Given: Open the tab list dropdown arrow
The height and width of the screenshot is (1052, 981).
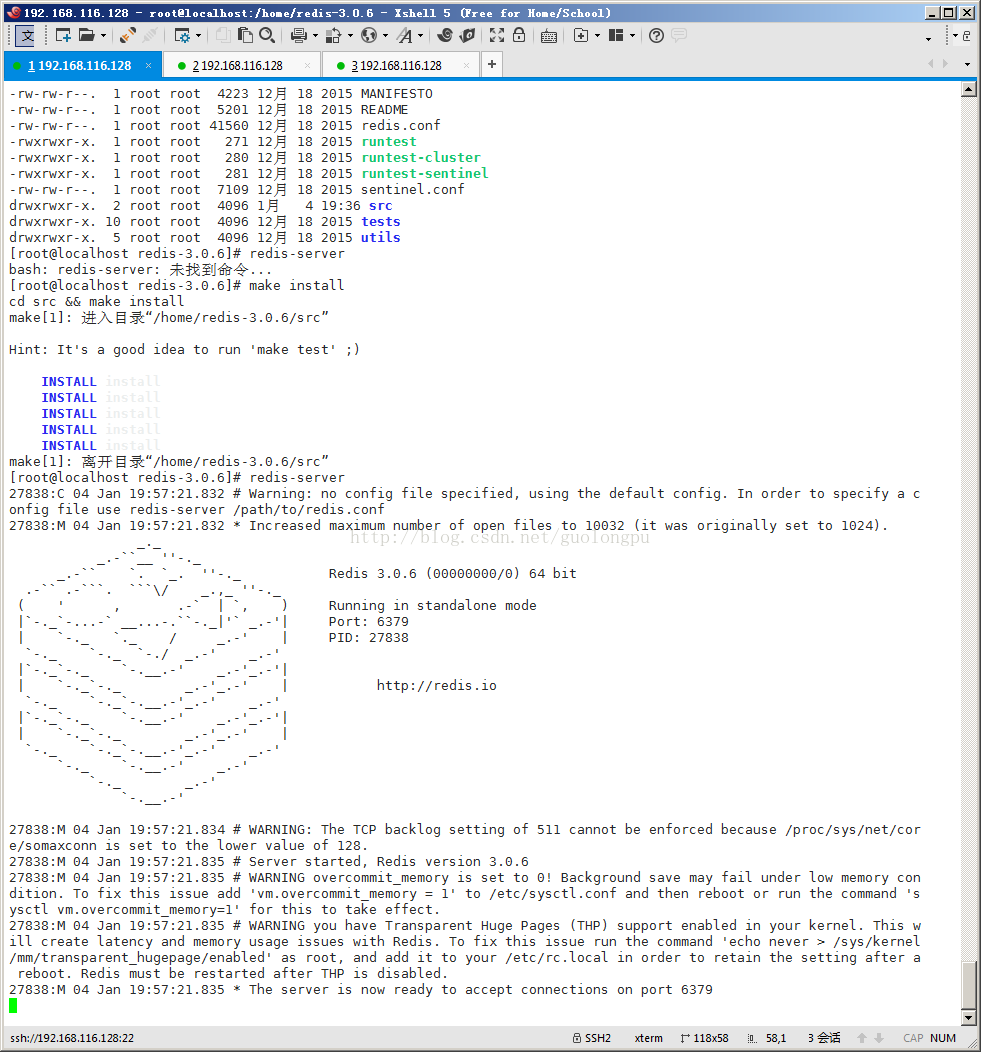Looking at the screenshot, I should pos(967,64).
